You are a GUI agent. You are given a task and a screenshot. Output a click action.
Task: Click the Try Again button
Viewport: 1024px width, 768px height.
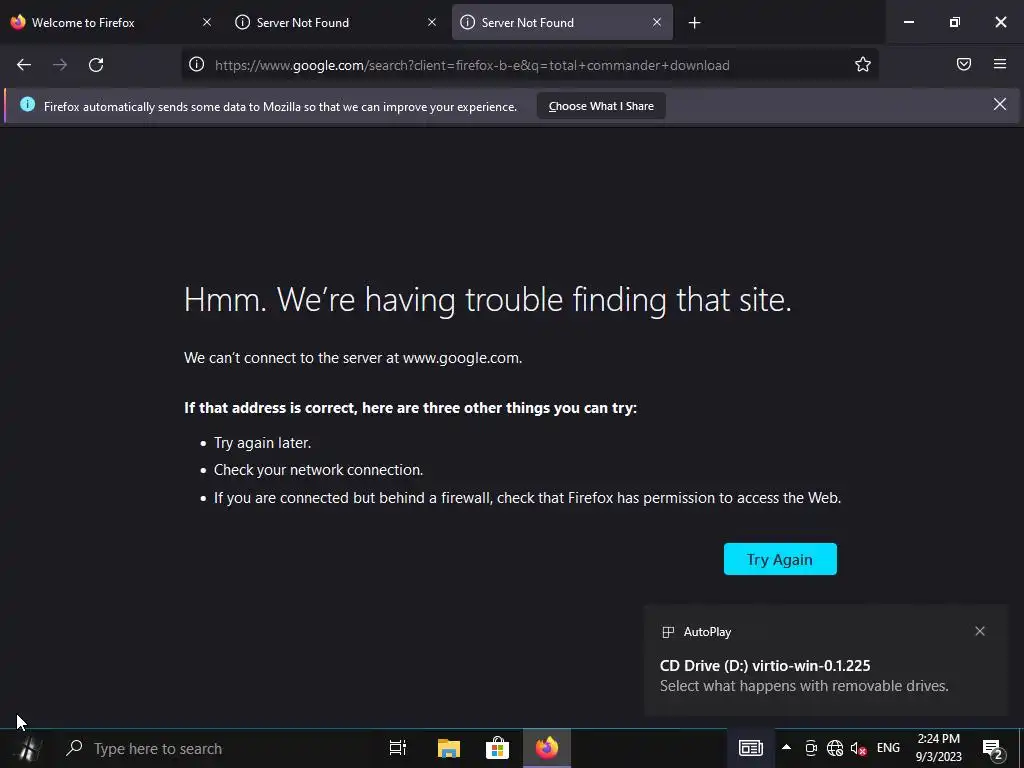(780, 559)
